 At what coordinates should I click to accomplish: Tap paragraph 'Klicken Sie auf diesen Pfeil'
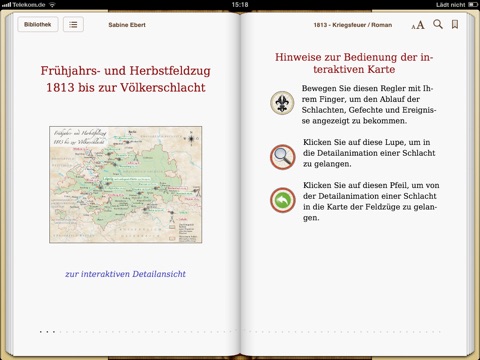[371, 201]
